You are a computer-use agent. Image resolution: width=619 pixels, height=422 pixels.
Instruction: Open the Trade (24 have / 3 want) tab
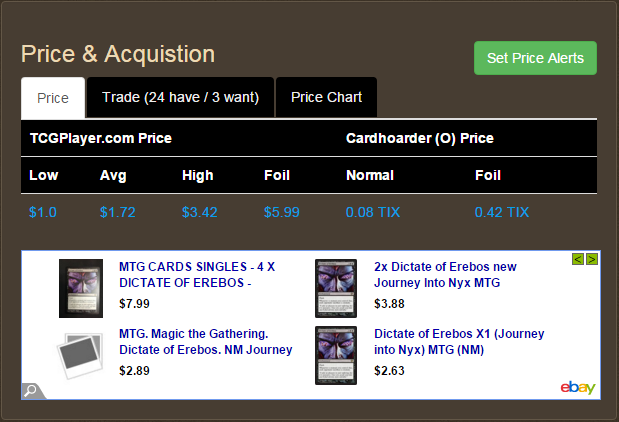(x=180, y=97)
